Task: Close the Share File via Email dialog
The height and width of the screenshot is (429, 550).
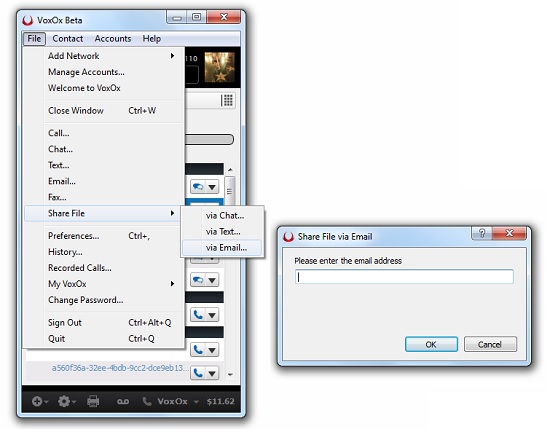Action: [x=509, y=233]
